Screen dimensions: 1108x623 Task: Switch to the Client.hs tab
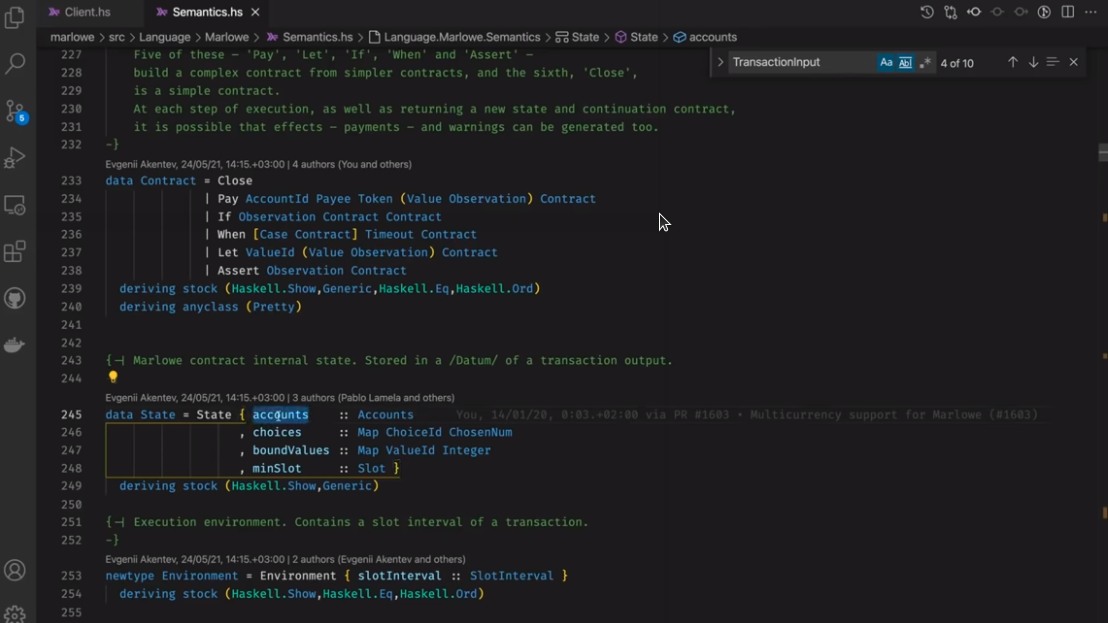click(86, 12)
